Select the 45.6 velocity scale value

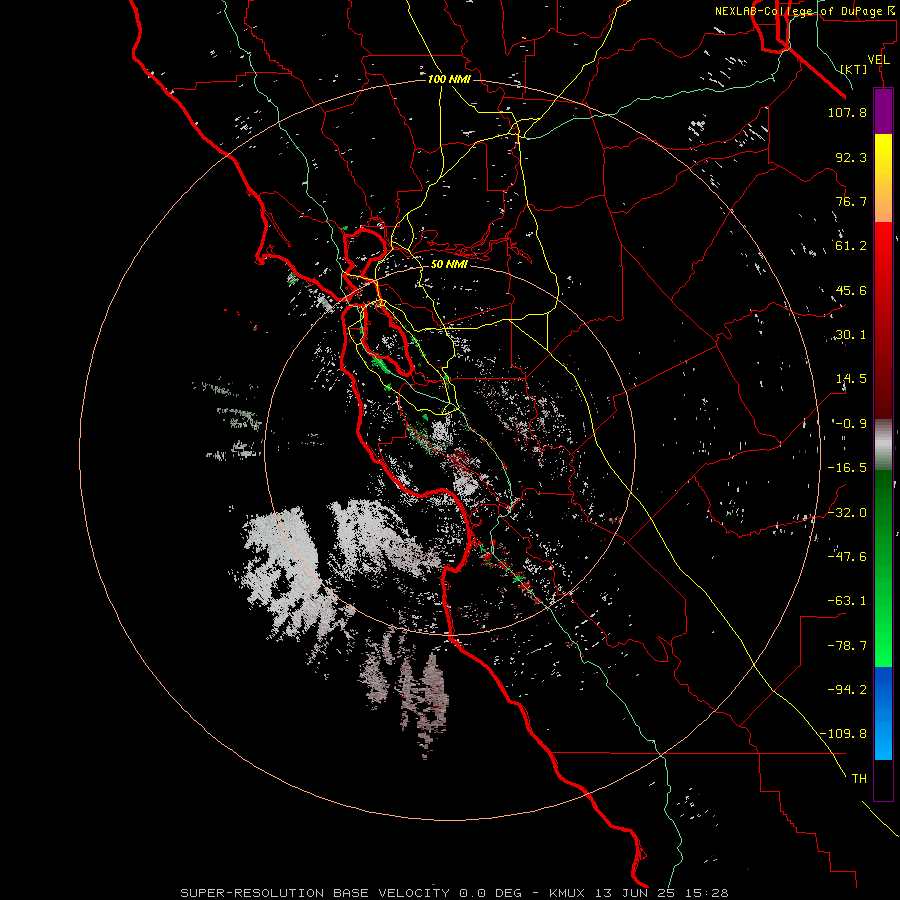(851, 290)
